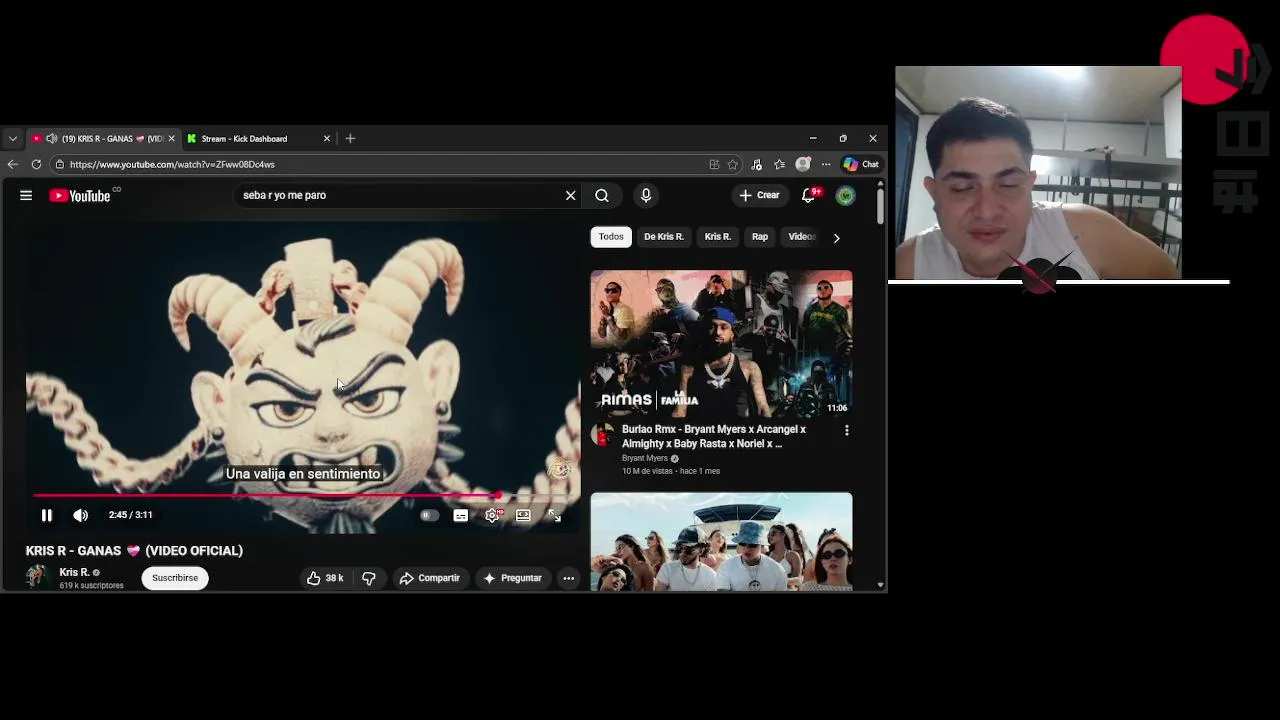The image size is (1280, 720).
Task: Click the Bryant Myers channel avatar
Action: pos(602,434)
